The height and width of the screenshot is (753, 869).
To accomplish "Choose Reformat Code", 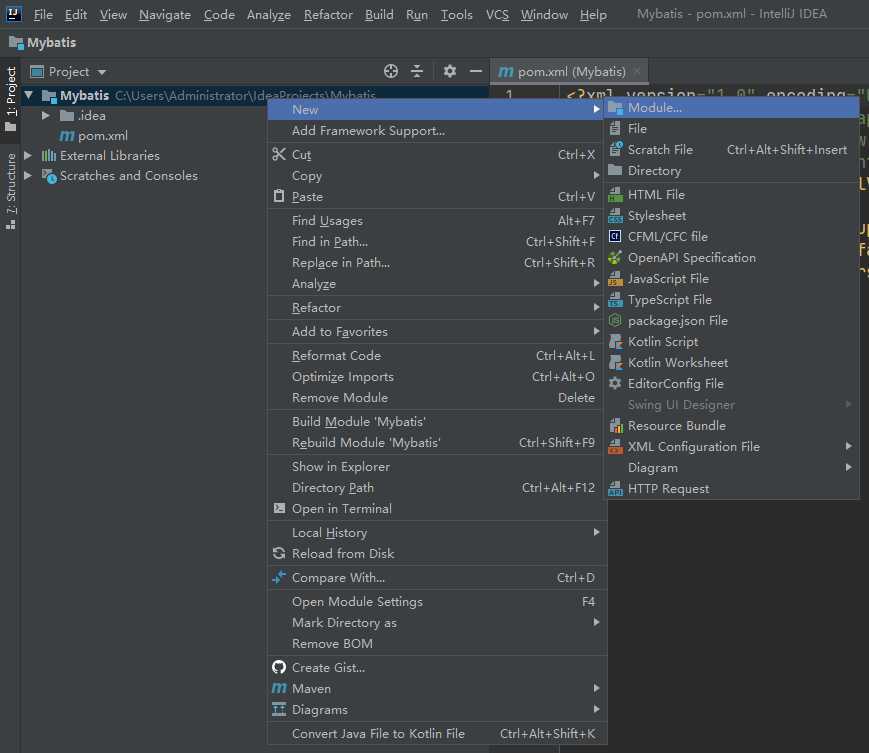I will pyautogui.click(x=437, y=355).
